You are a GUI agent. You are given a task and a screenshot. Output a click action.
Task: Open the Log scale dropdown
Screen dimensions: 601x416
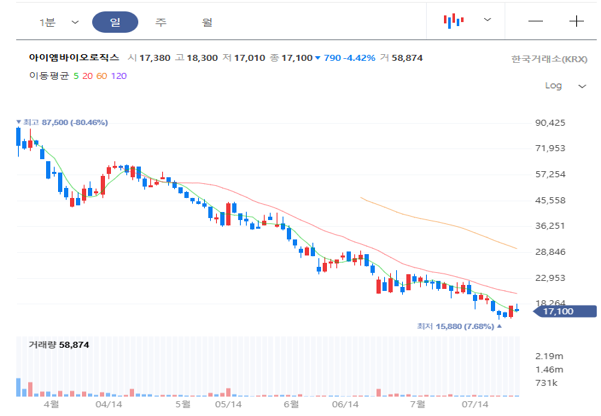[565, 86]
